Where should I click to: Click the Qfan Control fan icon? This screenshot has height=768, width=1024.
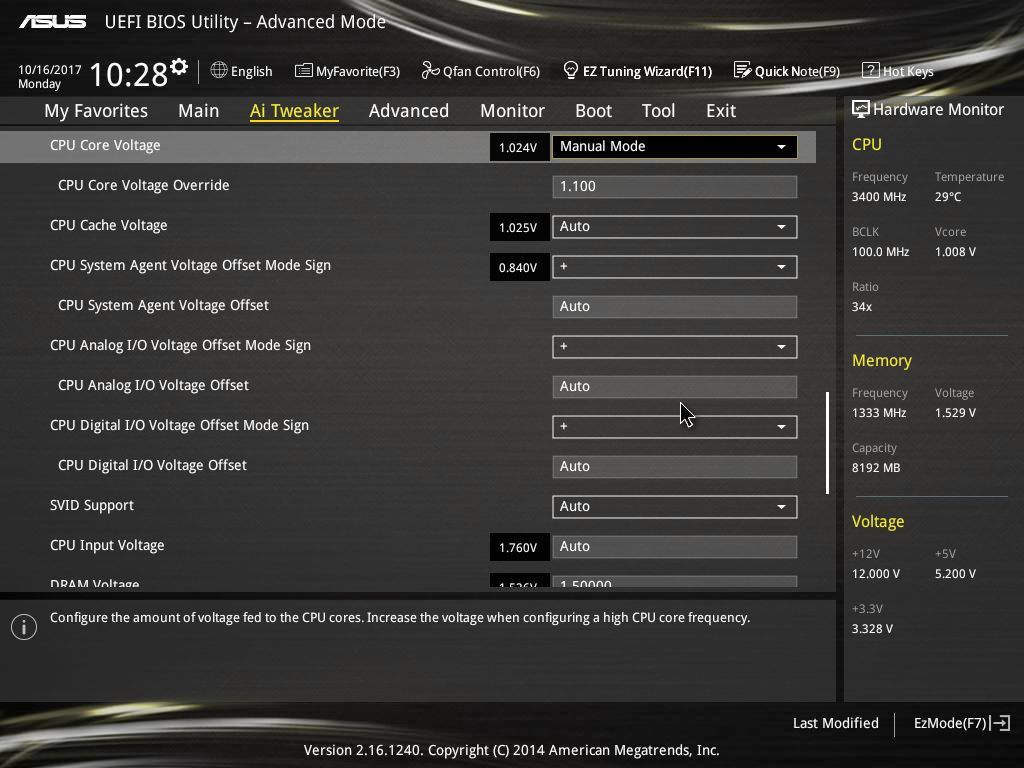click(x=430, y=70)
